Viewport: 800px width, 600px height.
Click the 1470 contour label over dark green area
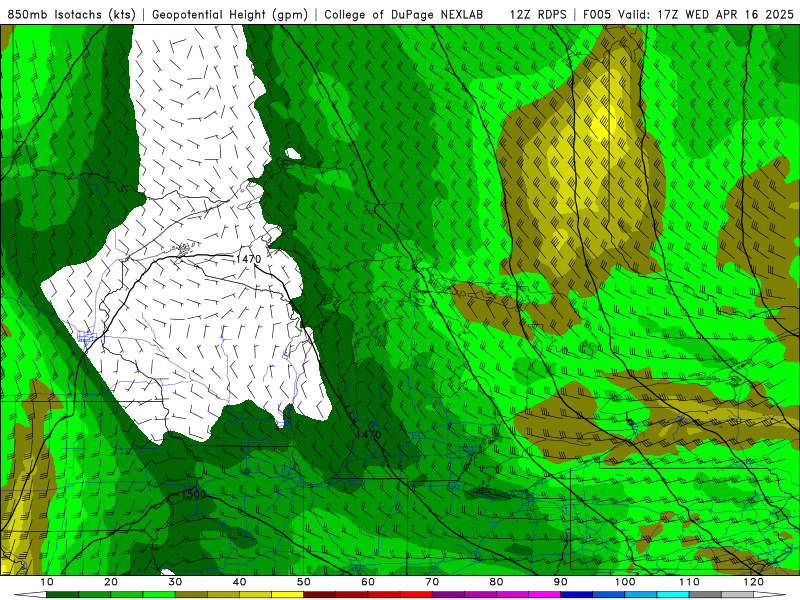(368, 435)
